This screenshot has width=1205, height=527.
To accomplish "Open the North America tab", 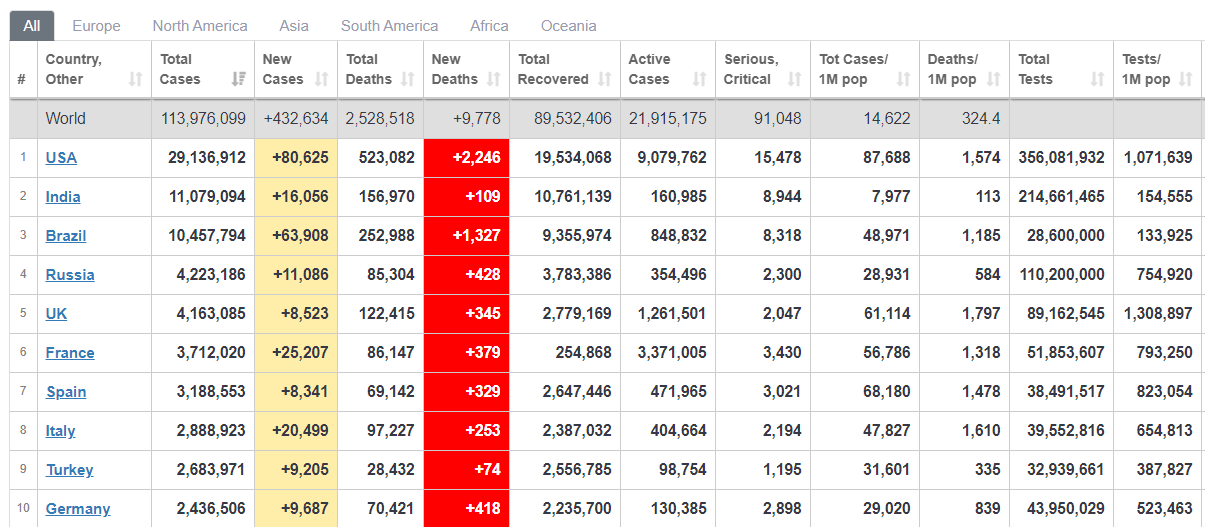I will tap(200, 26).
